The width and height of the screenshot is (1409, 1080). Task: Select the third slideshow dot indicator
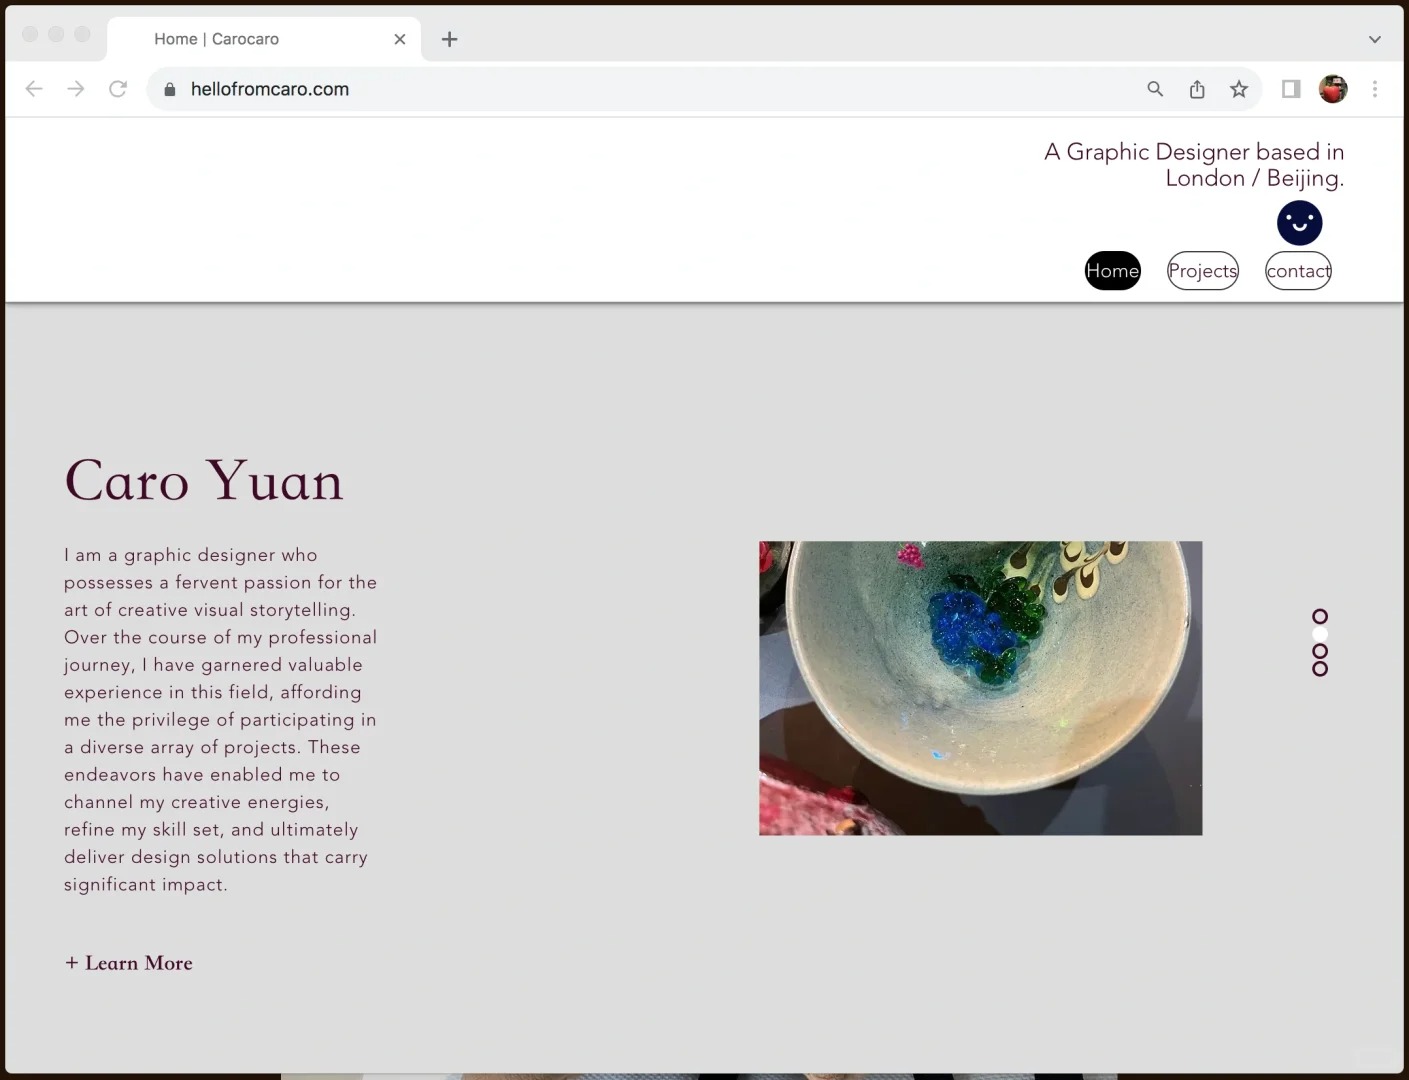point(1320,651)
